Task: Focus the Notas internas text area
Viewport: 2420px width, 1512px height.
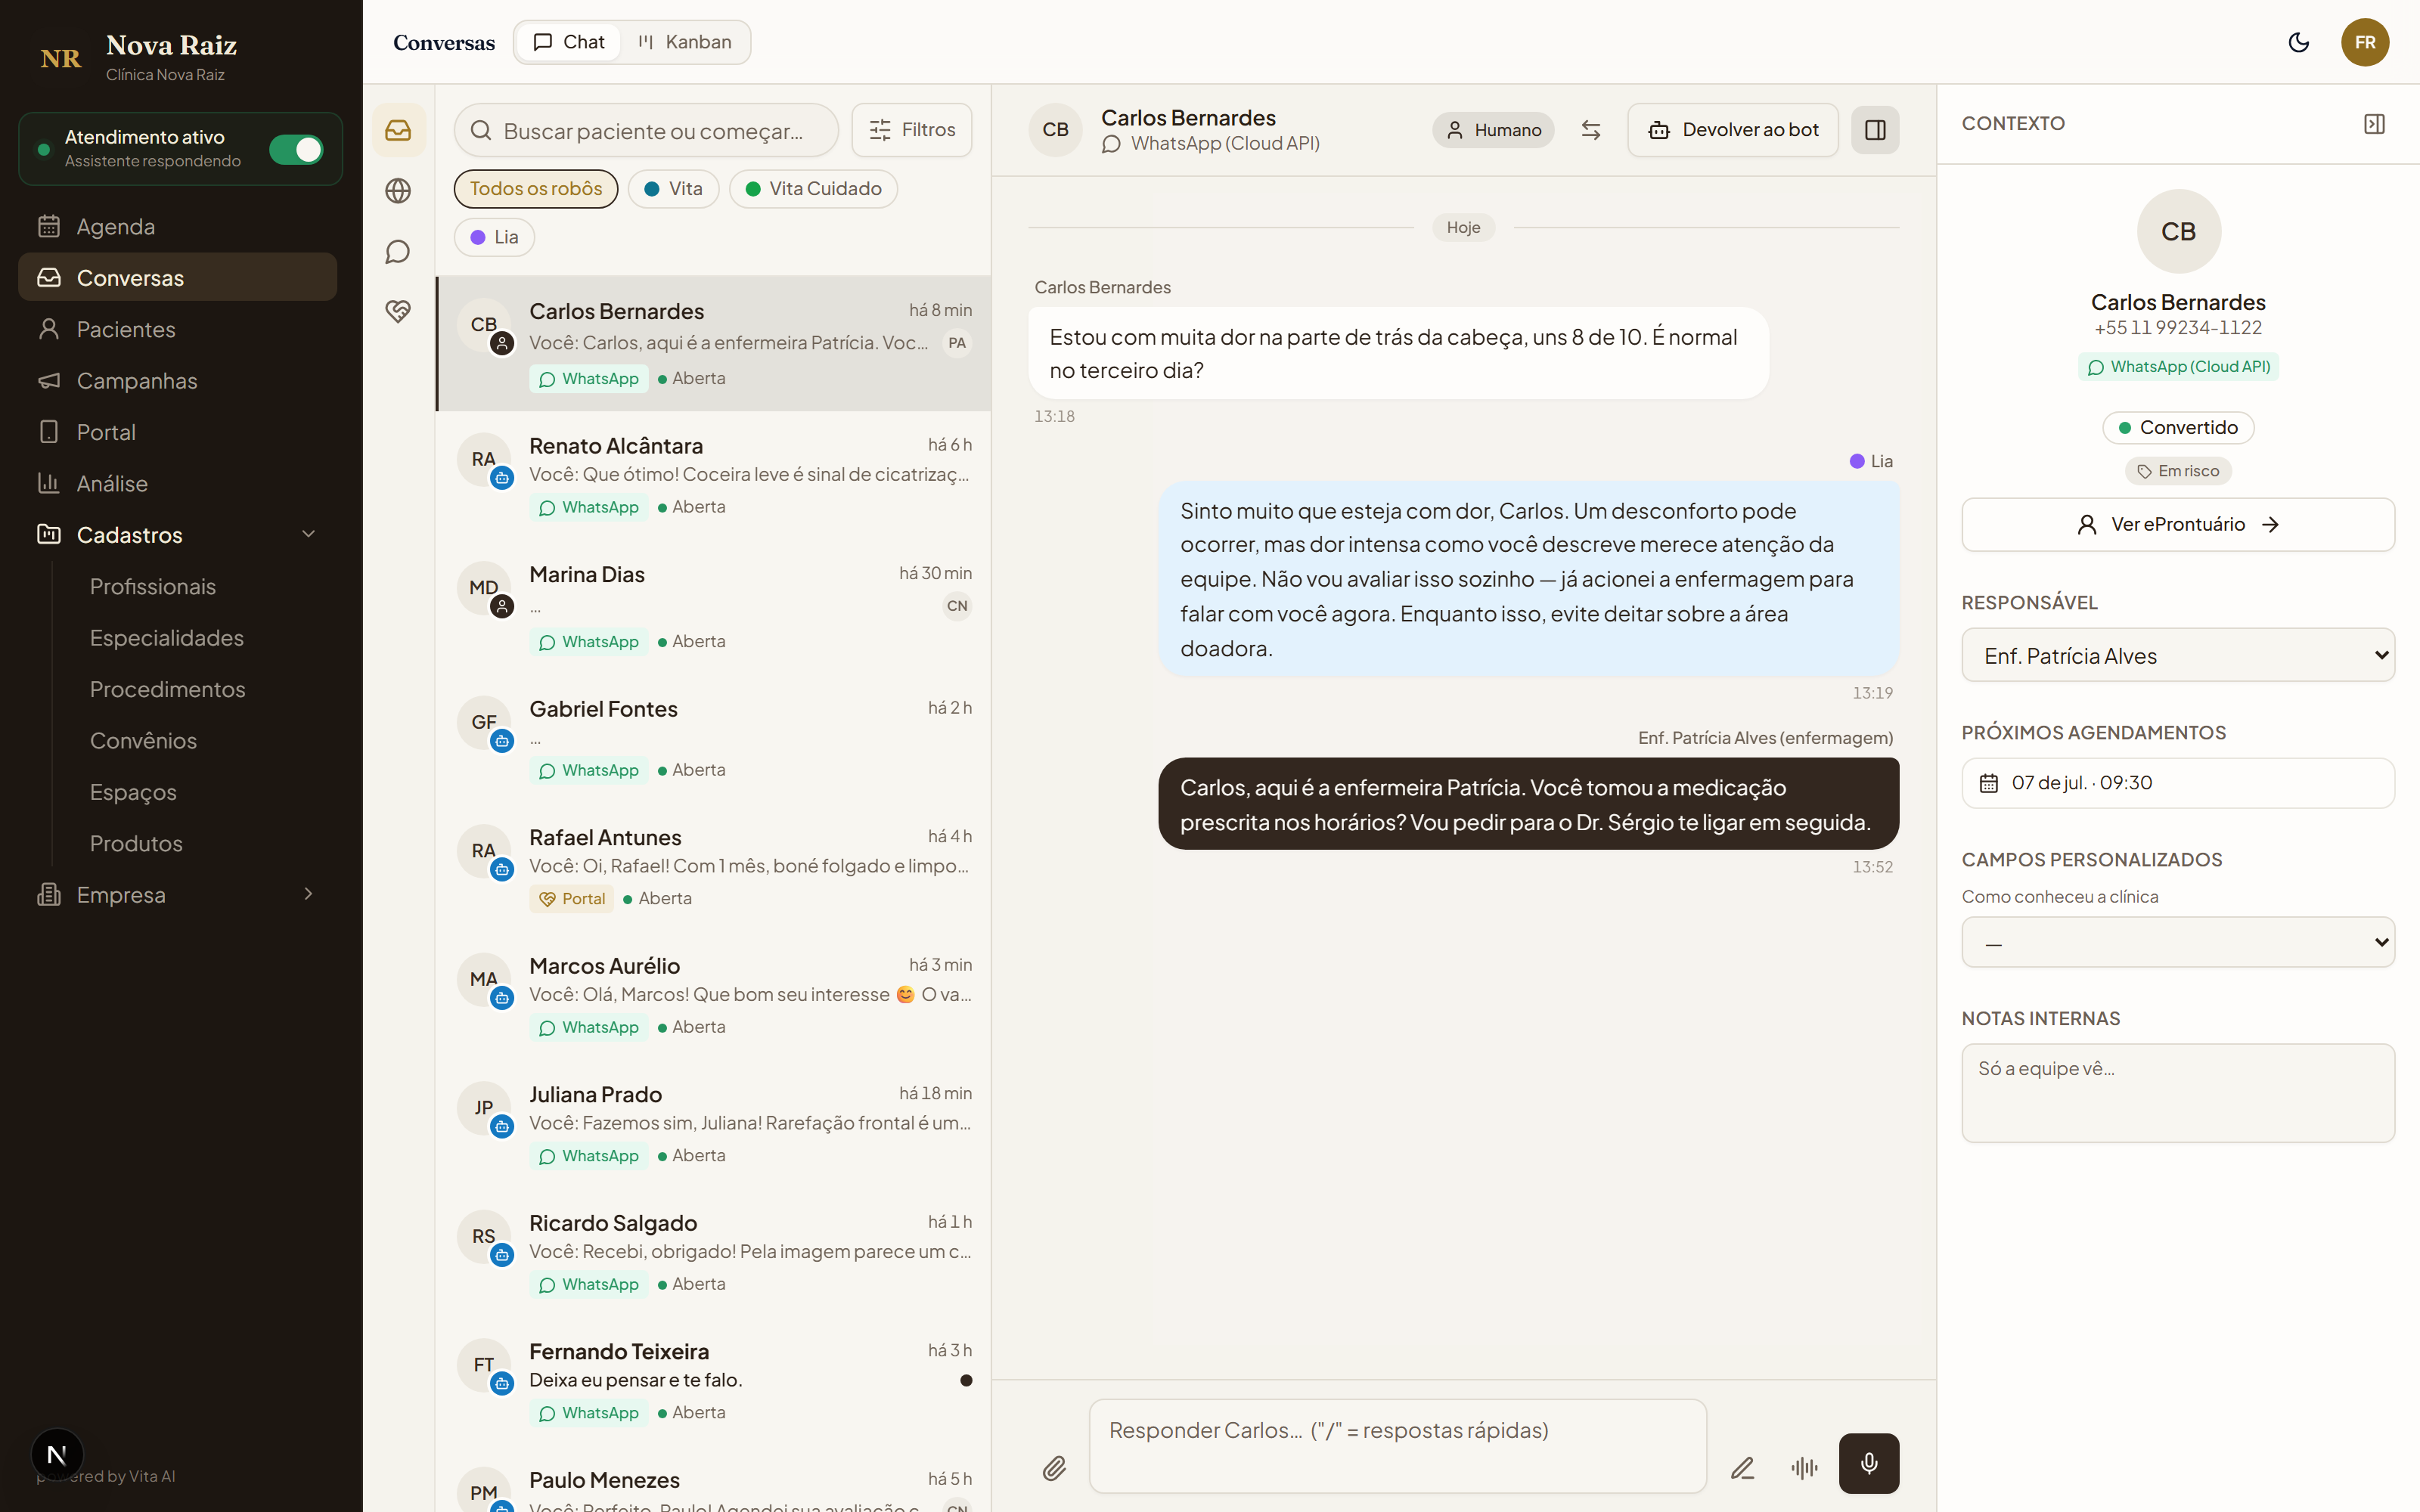Action: [x=2177, y=1092]
